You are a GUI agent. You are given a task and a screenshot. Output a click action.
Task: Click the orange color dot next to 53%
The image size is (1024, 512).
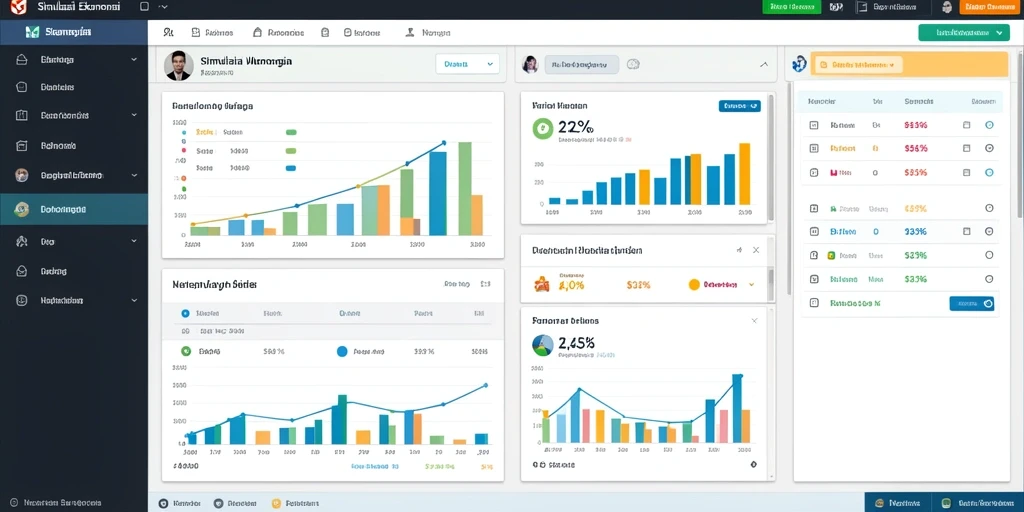694,285
